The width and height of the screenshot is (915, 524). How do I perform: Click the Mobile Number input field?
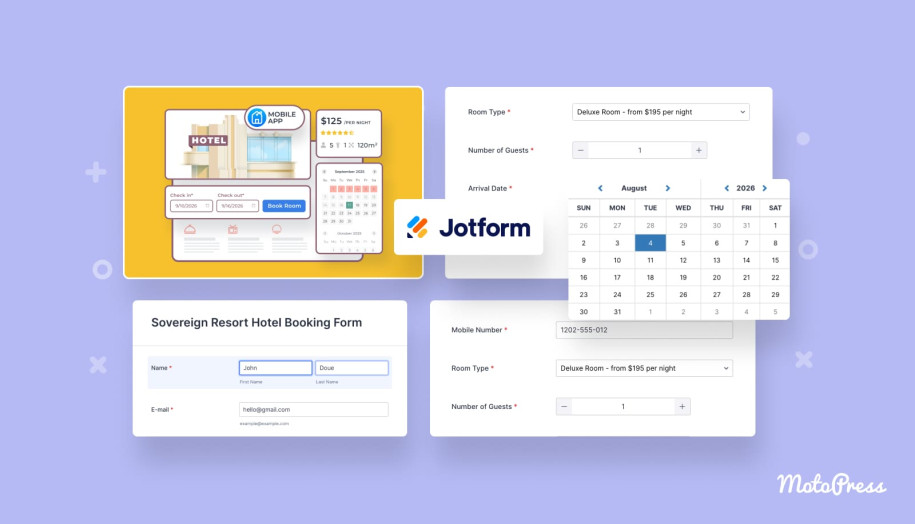click(644, 330)
